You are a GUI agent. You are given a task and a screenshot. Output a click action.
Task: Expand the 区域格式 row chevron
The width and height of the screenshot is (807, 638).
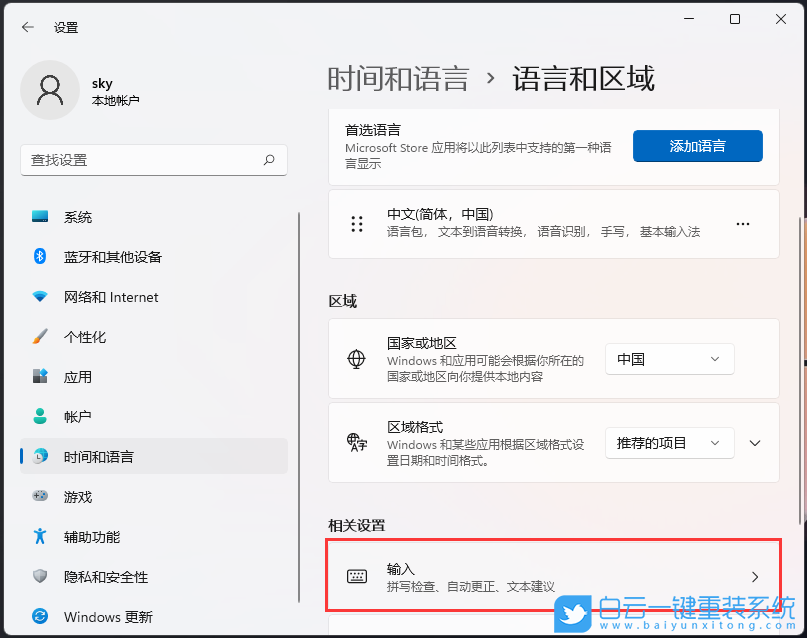point(754,443)
